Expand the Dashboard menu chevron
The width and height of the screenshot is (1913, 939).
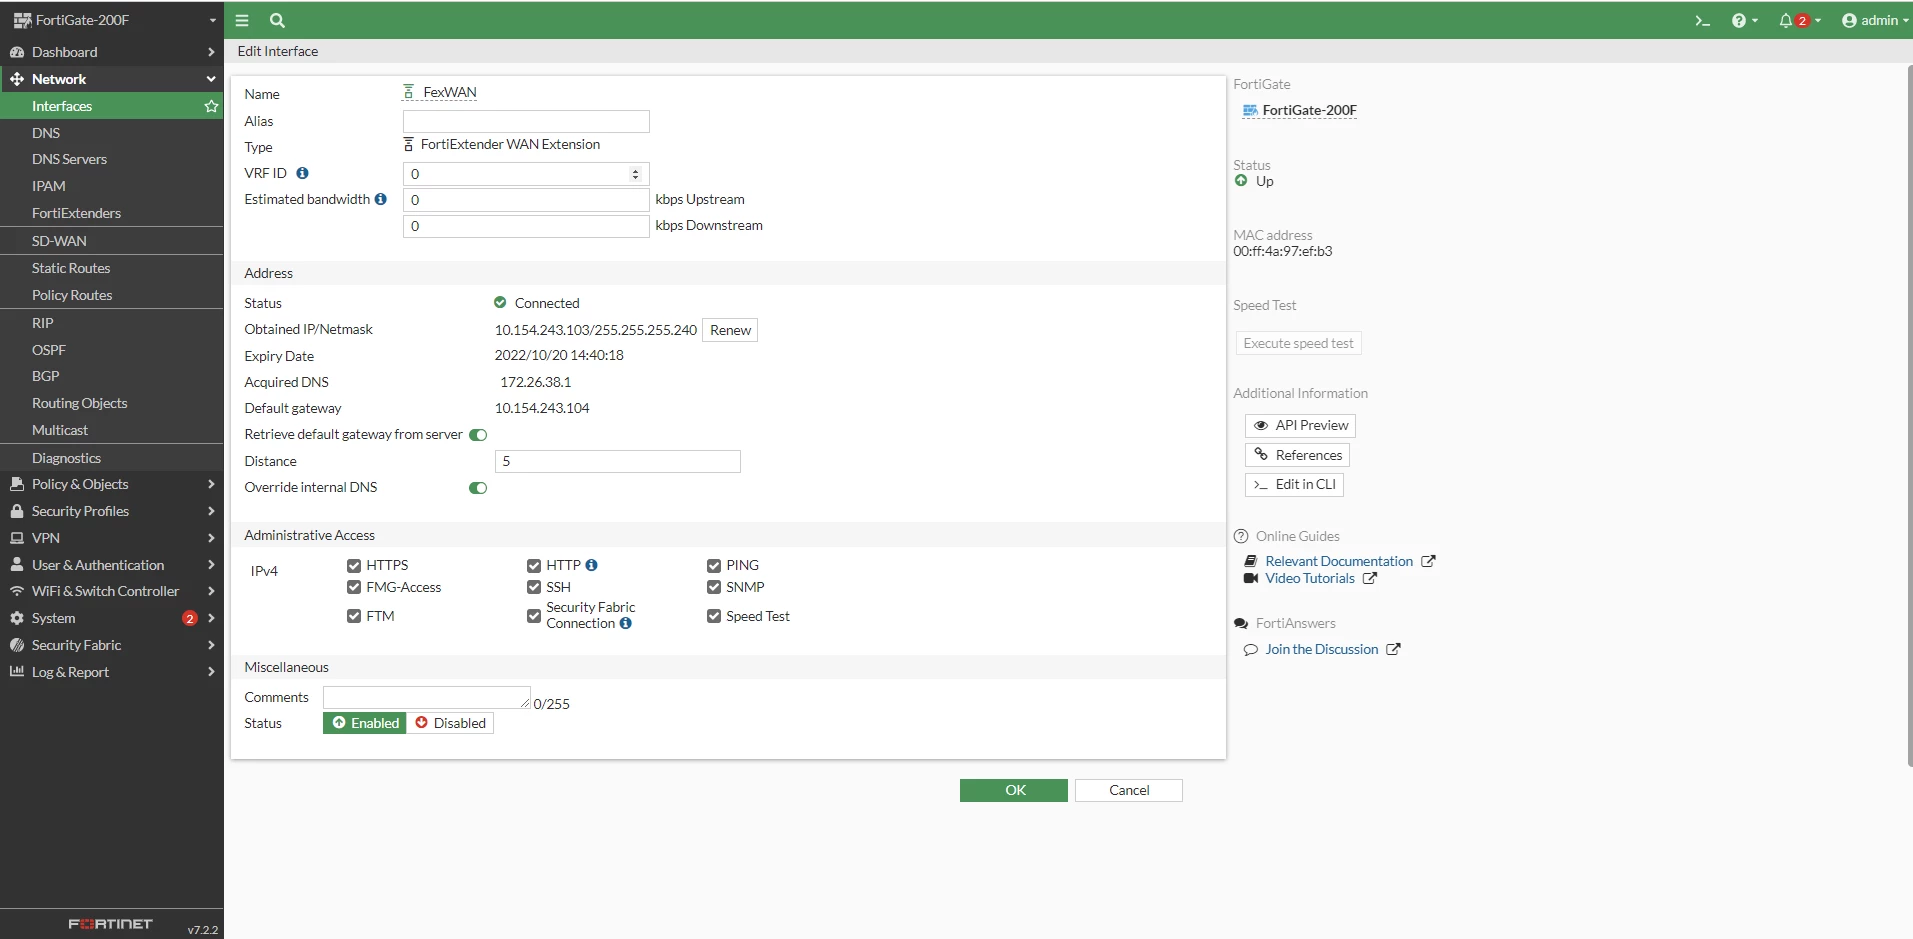pyautogui.click(x=211, y=52)
